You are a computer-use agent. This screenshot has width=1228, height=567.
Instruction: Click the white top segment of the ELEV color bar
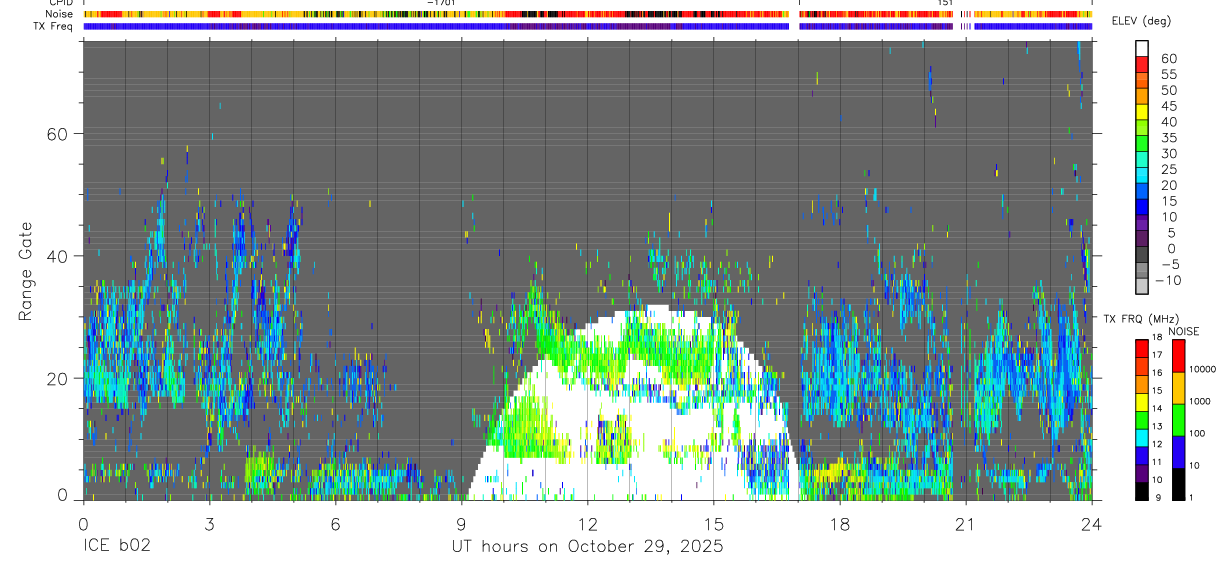[x=1142, y=47]
